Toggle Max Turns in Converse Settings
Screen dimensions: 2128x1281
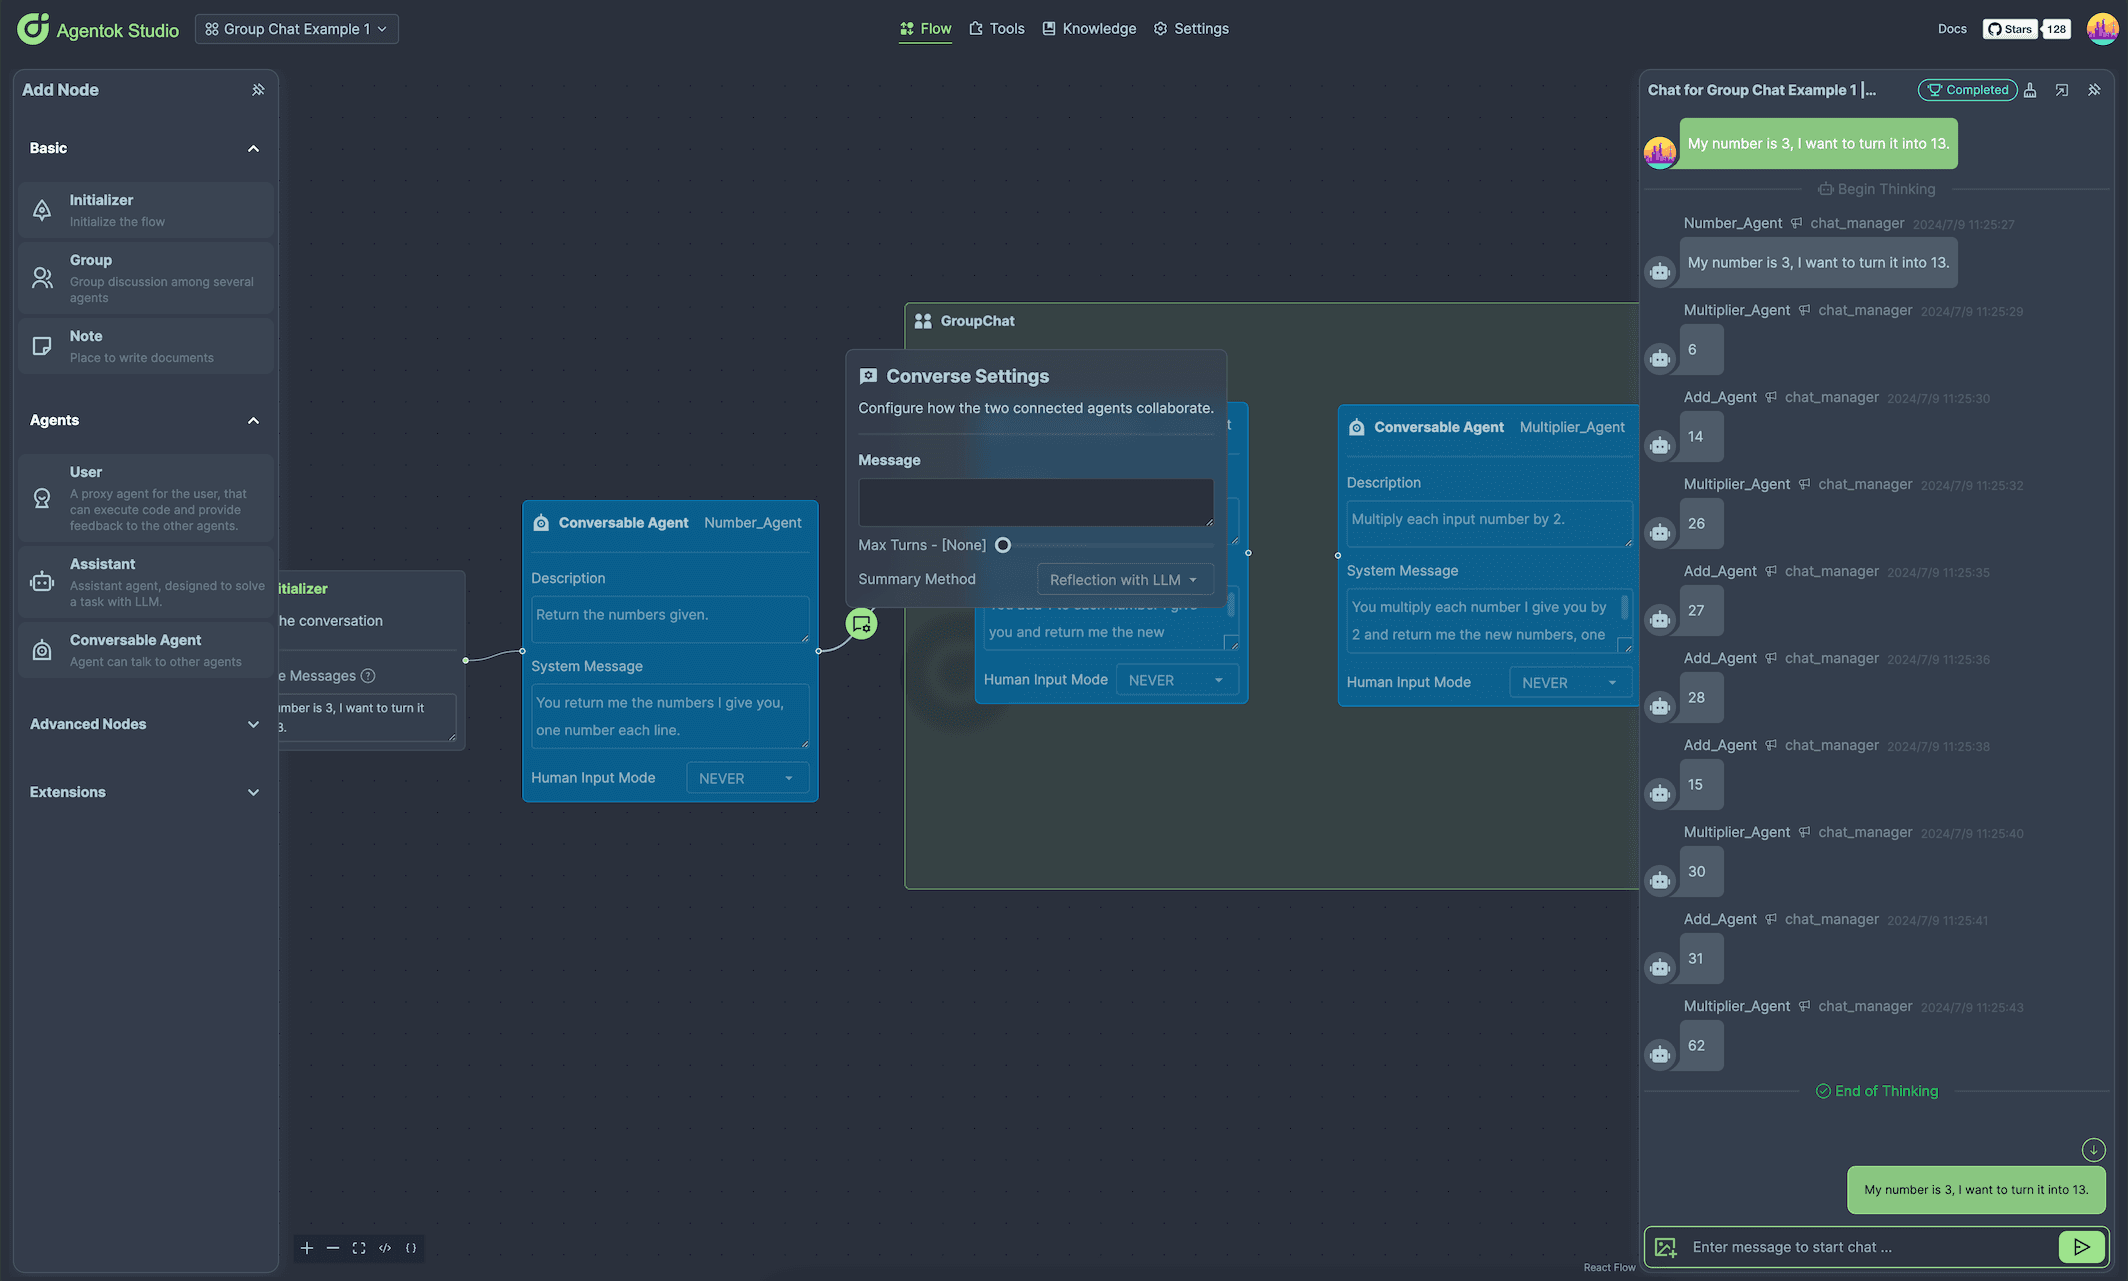(1003, 545)
